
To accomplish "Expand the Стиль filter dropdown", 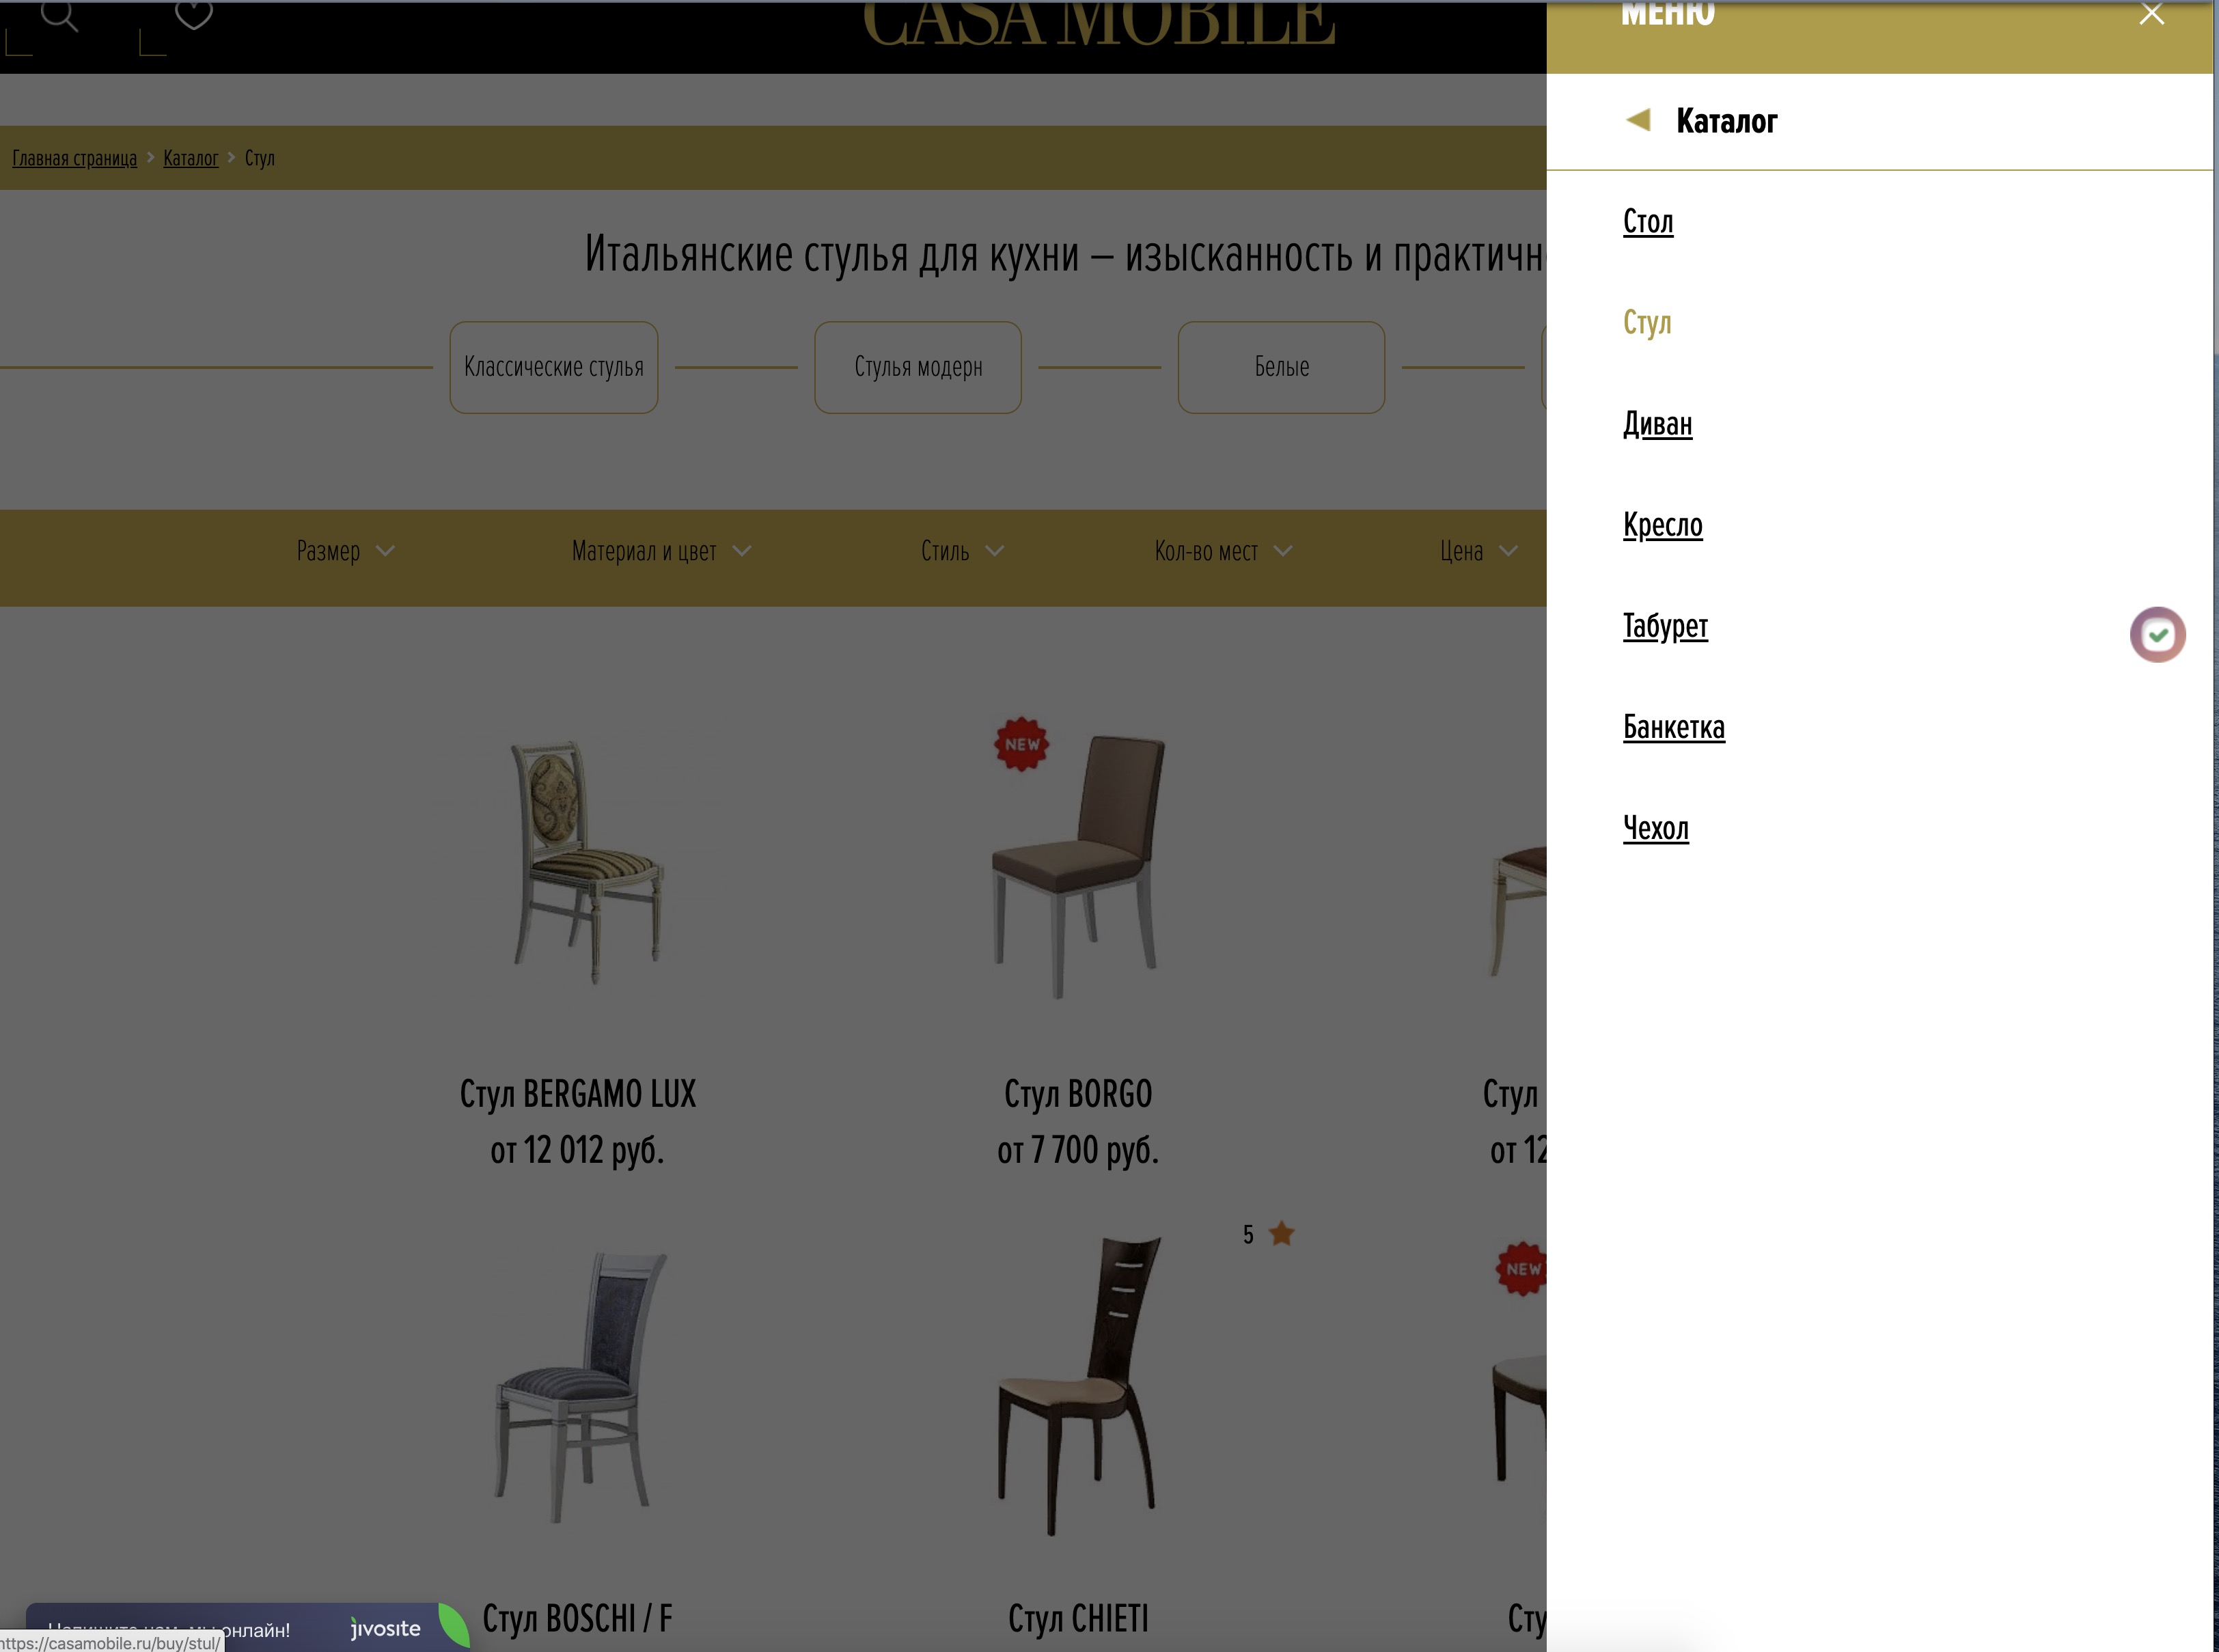I will (962, 551).
